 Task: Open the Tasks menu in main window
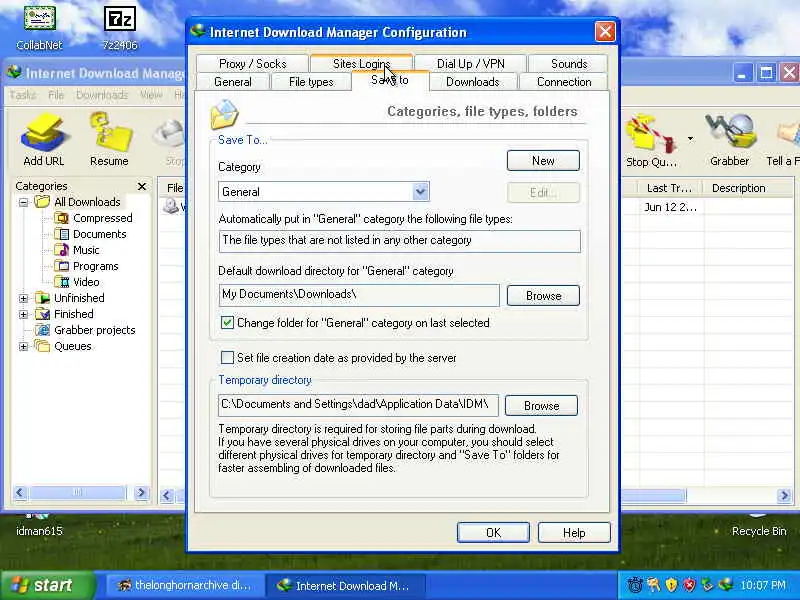22,95
